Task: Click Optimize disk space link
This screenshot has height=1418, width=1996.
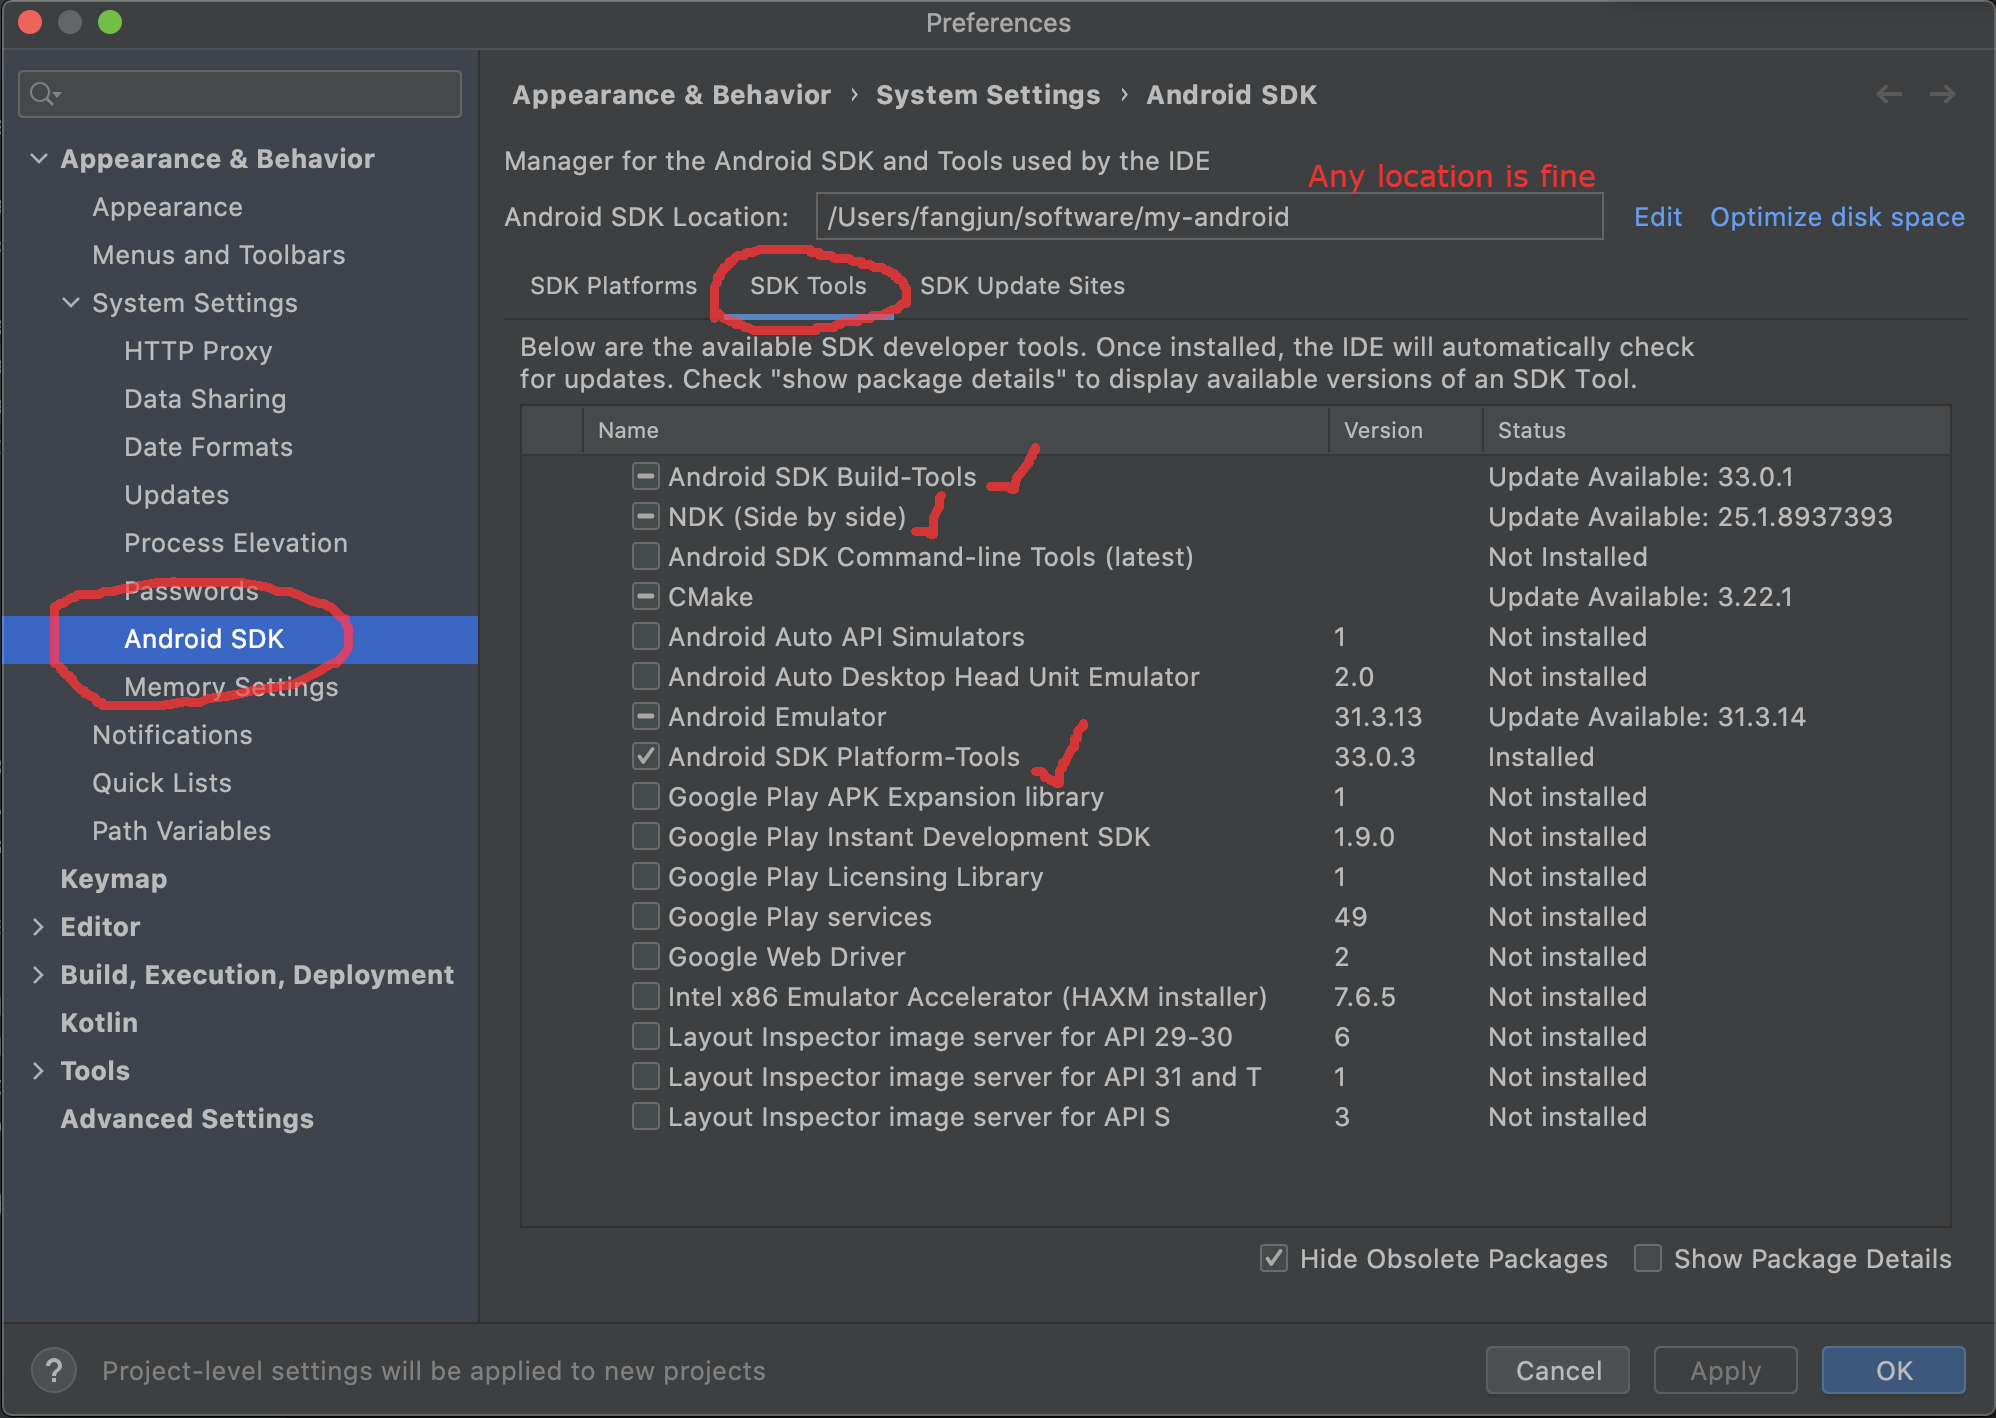Action: point(1837,217)
